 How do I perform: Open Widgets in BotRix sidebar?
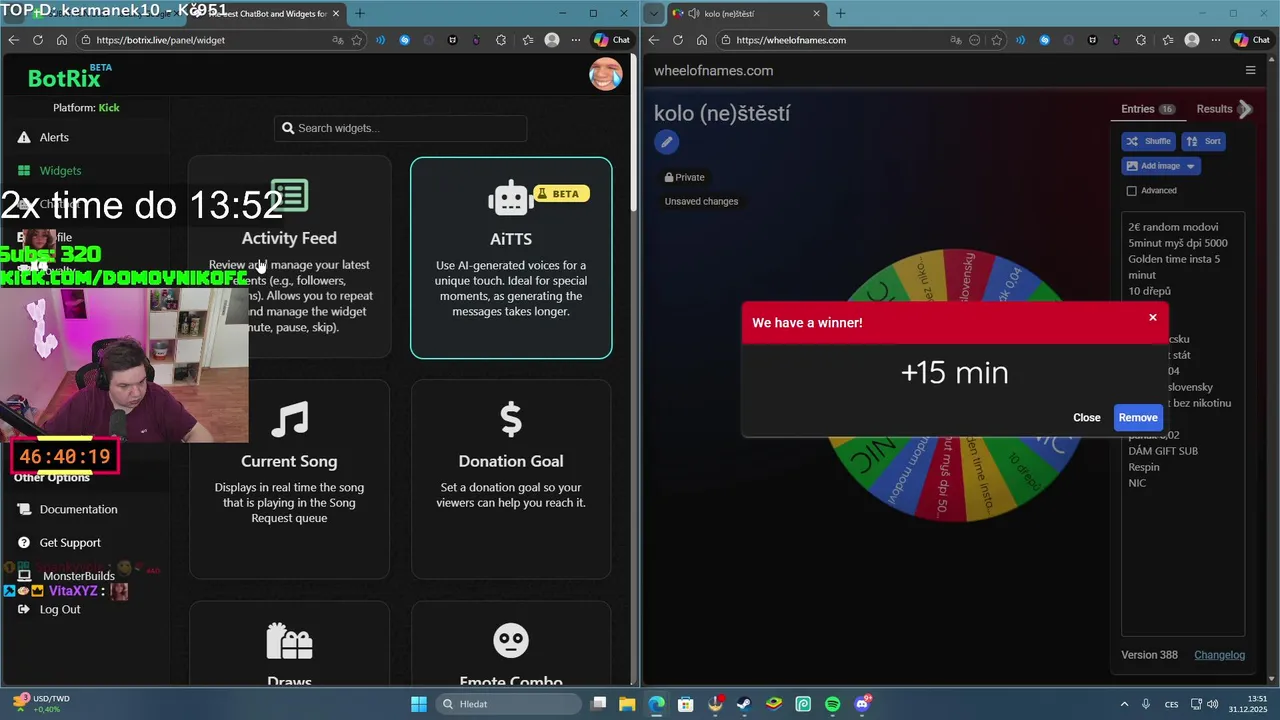60,171
